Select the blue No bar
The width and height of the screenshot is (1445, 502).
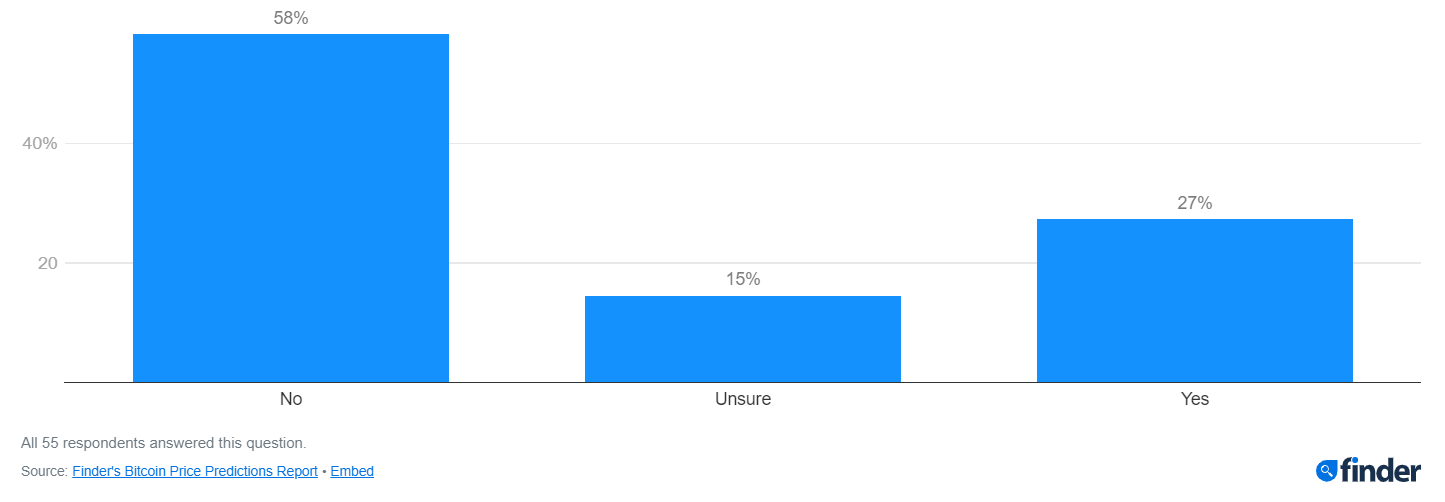click(x=291, y=208)
